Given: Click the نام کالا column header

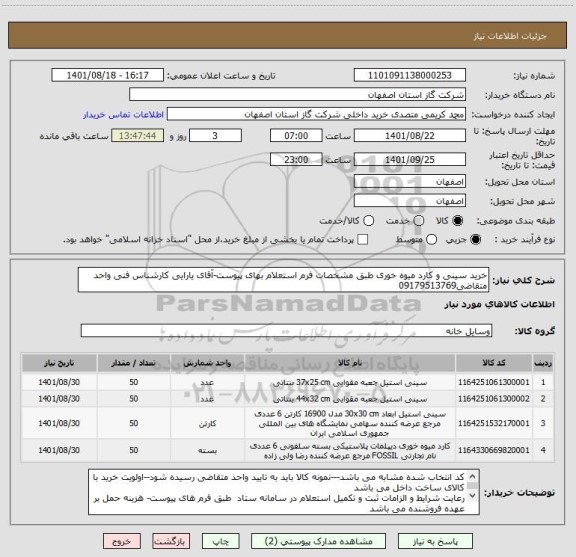Looking at the screenshot, I should (x=350, y=363).
